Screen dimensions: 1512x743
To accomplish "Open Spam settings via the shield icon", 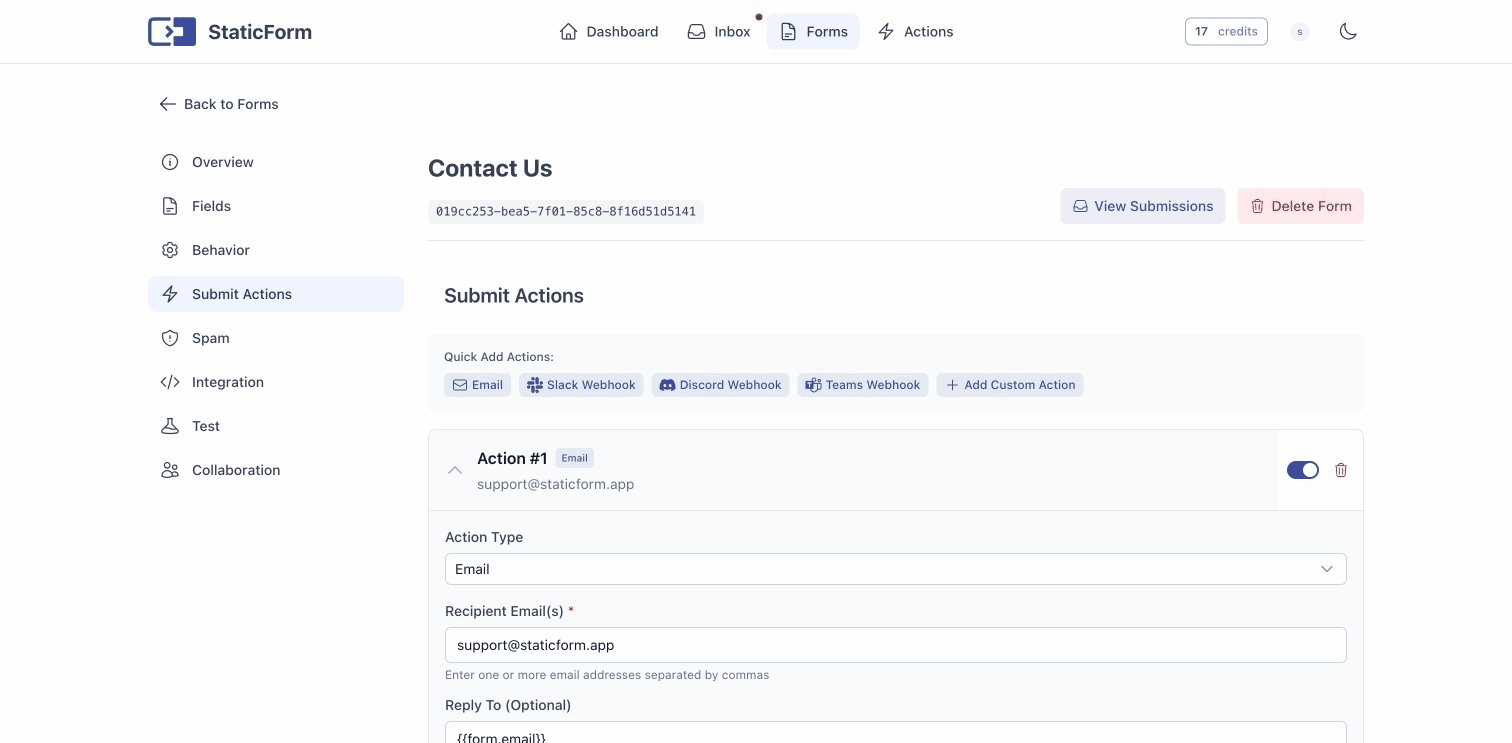I will click(170, 338).
